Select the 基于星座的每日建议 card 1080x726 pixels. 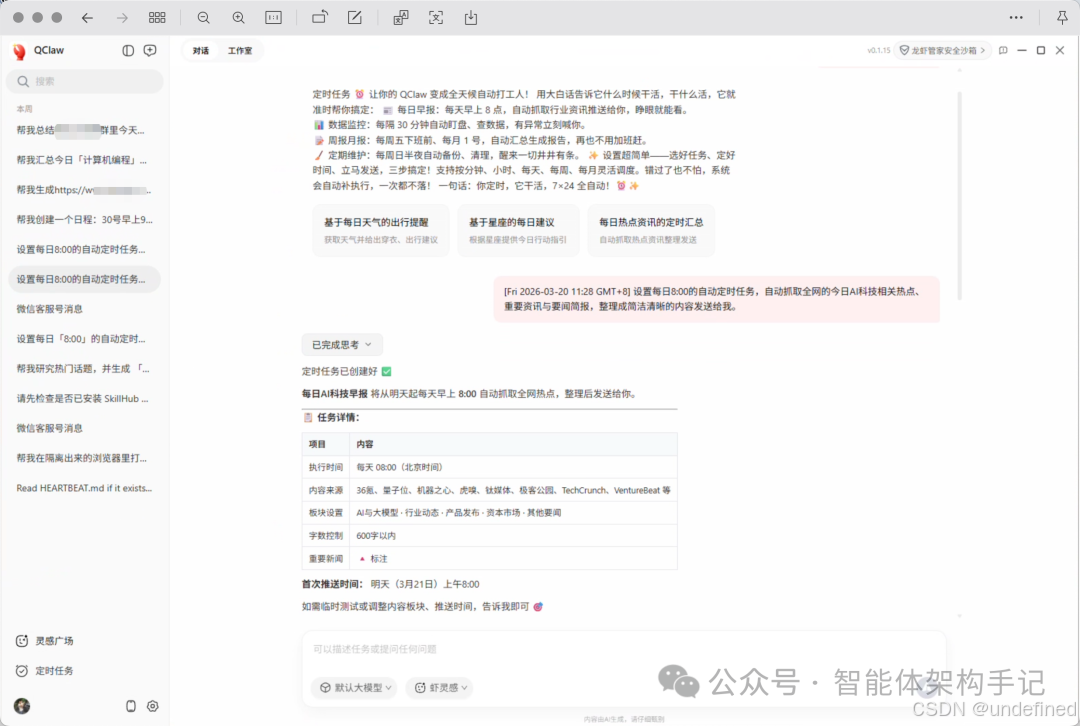[x=518, y=231]
